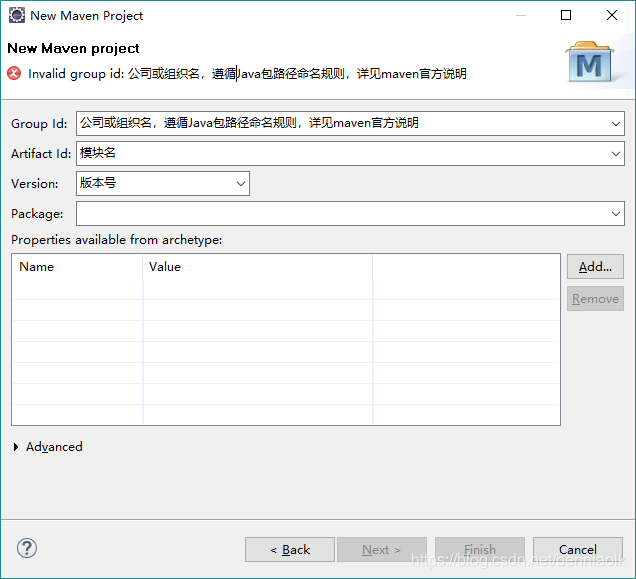This screenshot has height=579, width=636.
Task: Click the 'New Maven project' heading
Action: [x=73, y=48]
